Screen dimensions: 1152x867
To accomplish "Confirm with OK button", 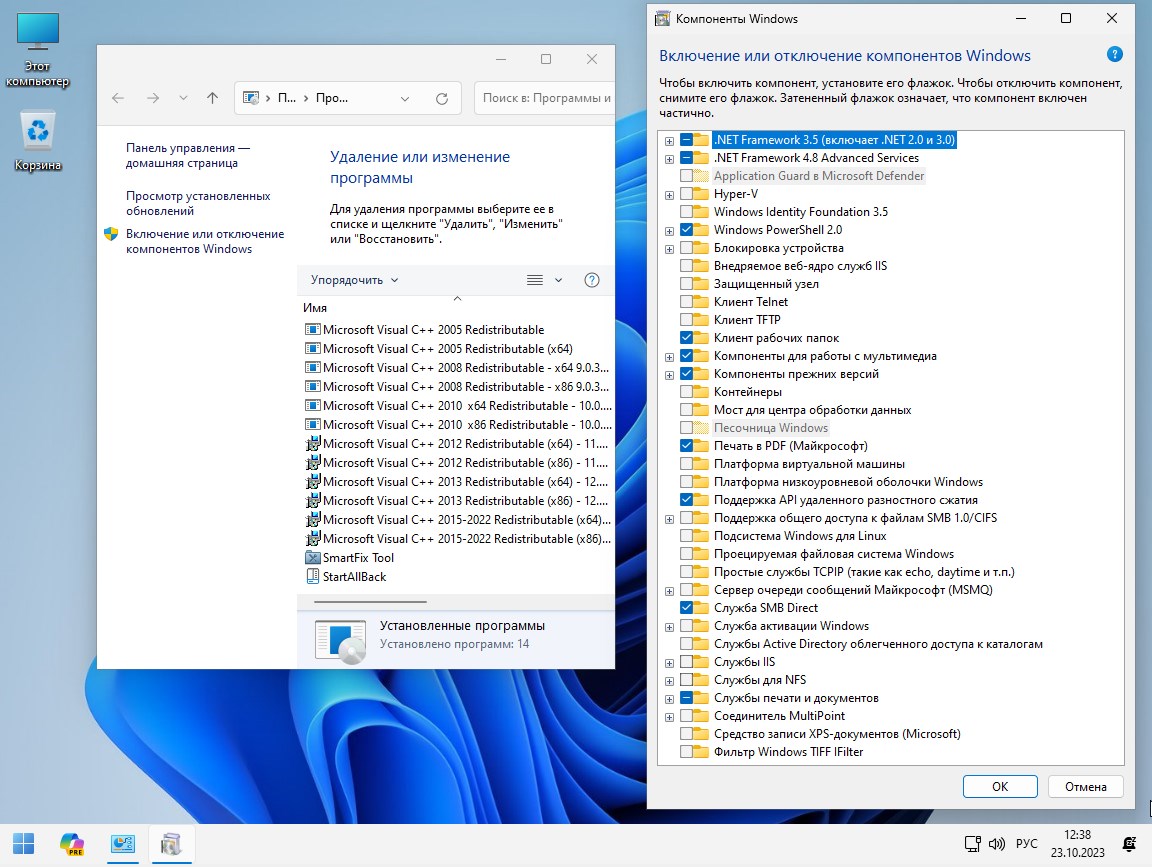I will (1000, 786).
